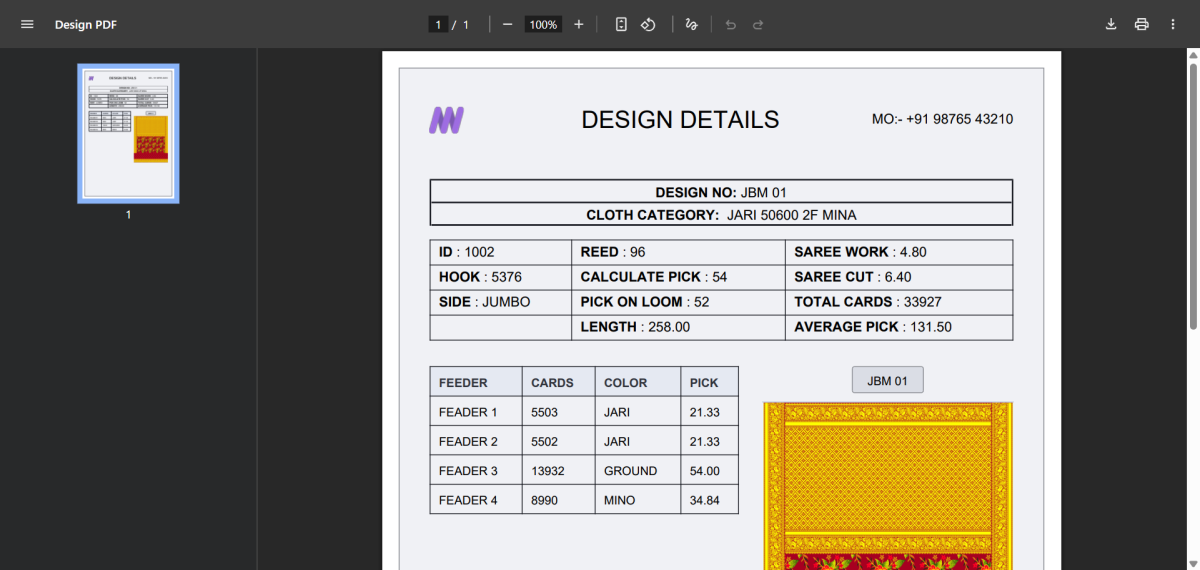Download the Design PDF file
This screenshot has width=1200, height=570.
[1111, 24]
